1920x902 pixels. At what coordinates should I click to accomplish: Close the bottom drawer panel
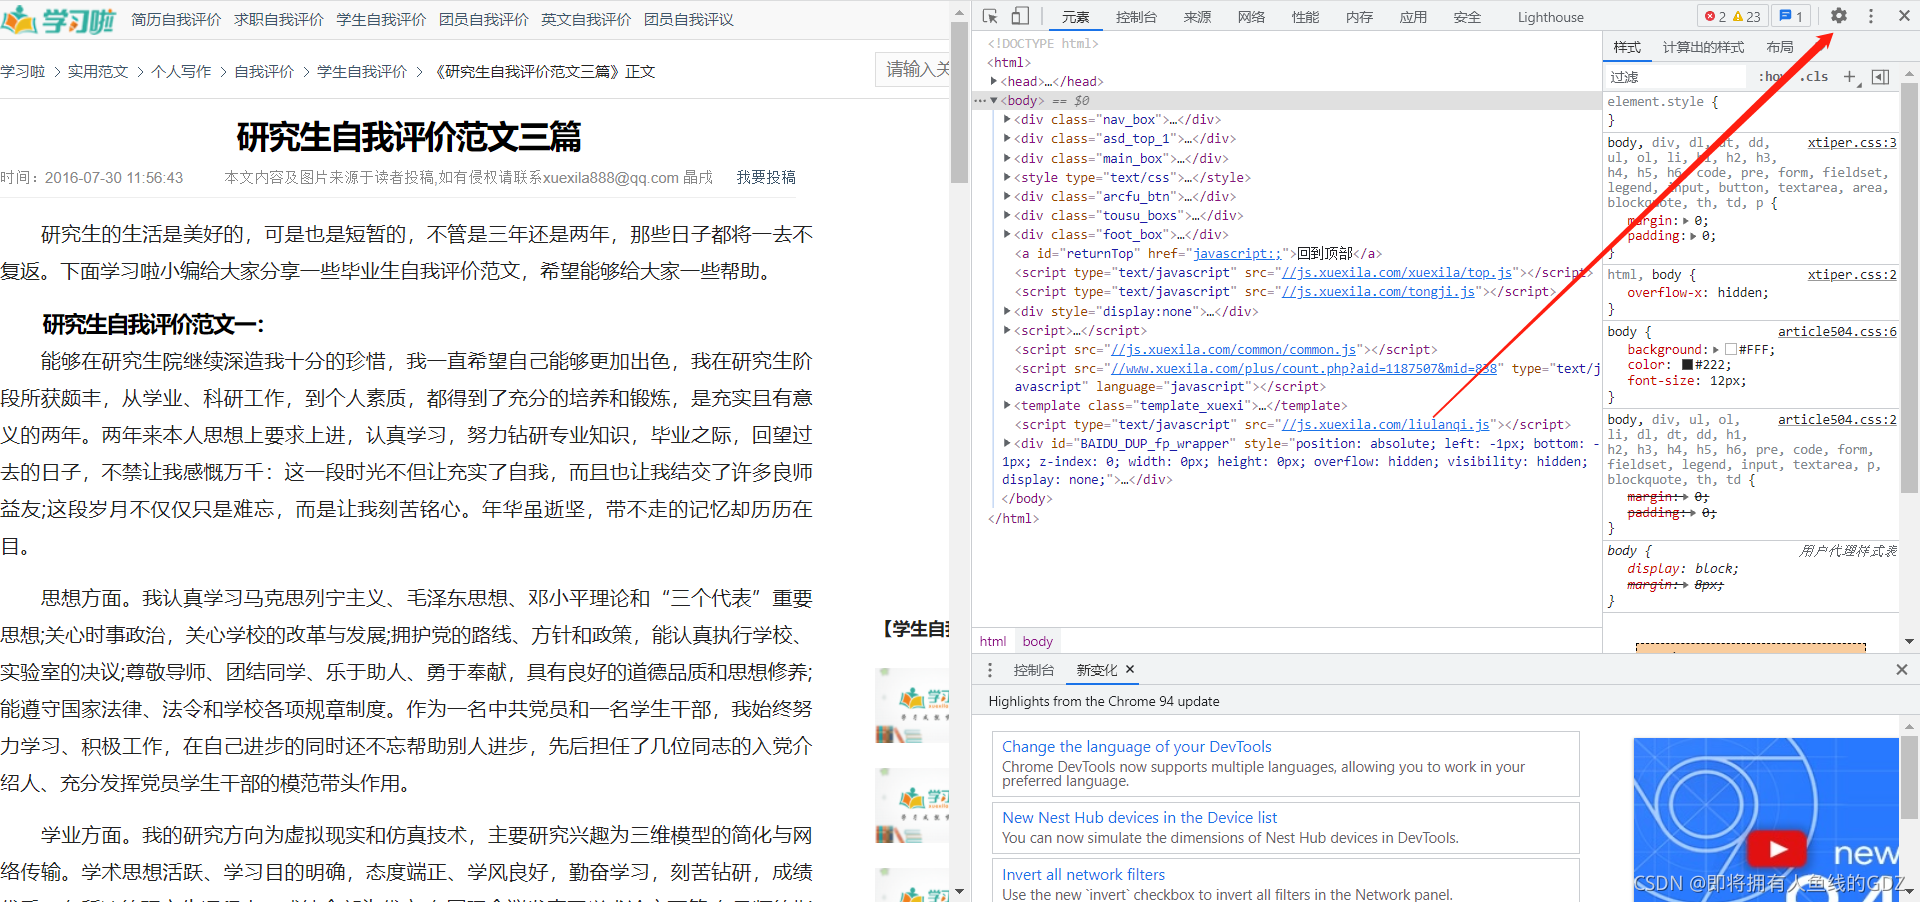click(1902, 670)
